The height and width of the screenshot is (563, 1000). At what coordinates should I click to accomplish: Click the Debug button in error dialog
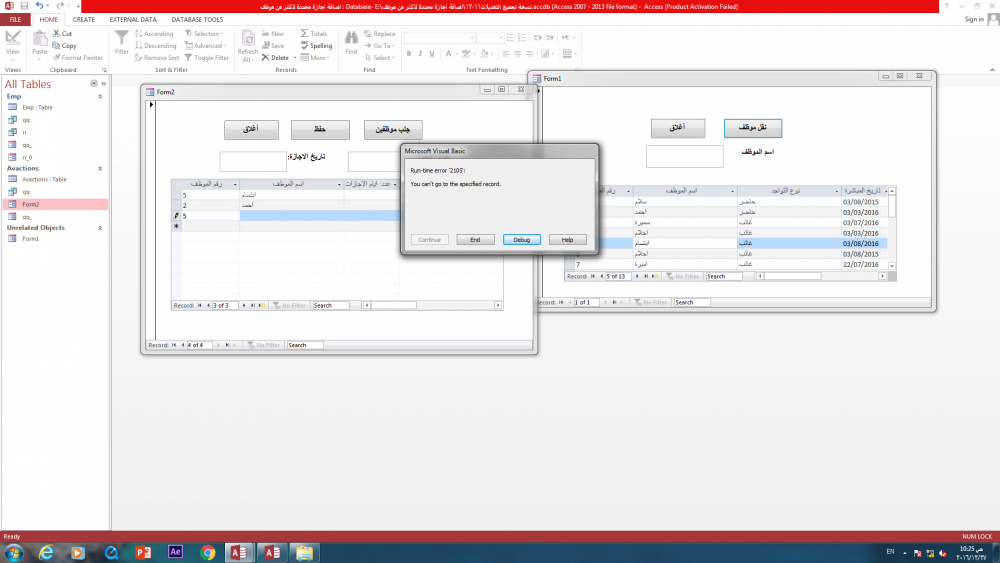tap(522, 240)
